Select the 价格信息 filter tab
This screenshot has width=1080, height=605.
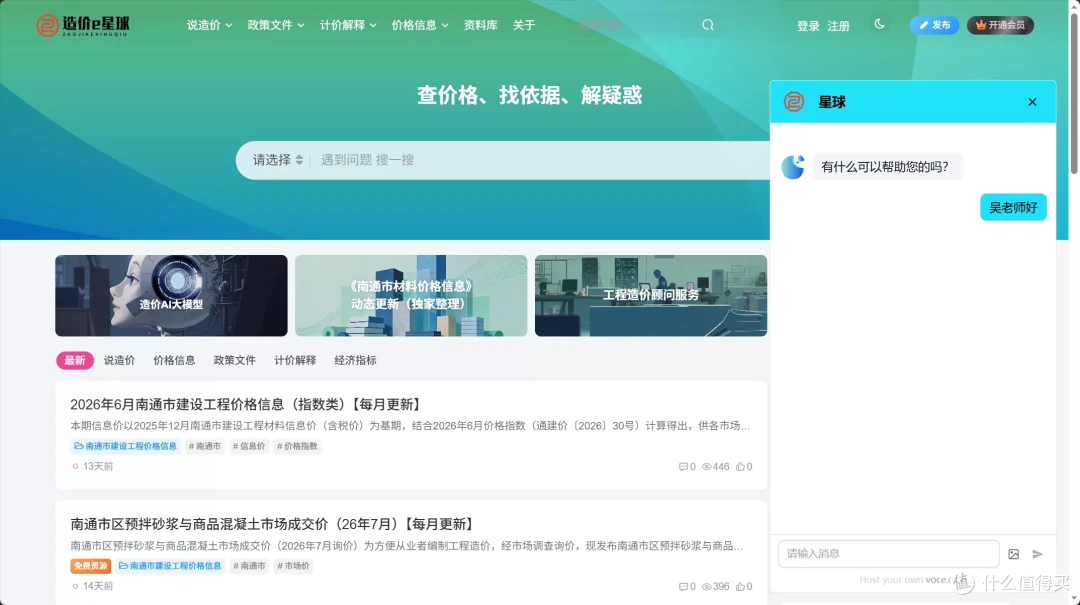click(x=174, y=360)
